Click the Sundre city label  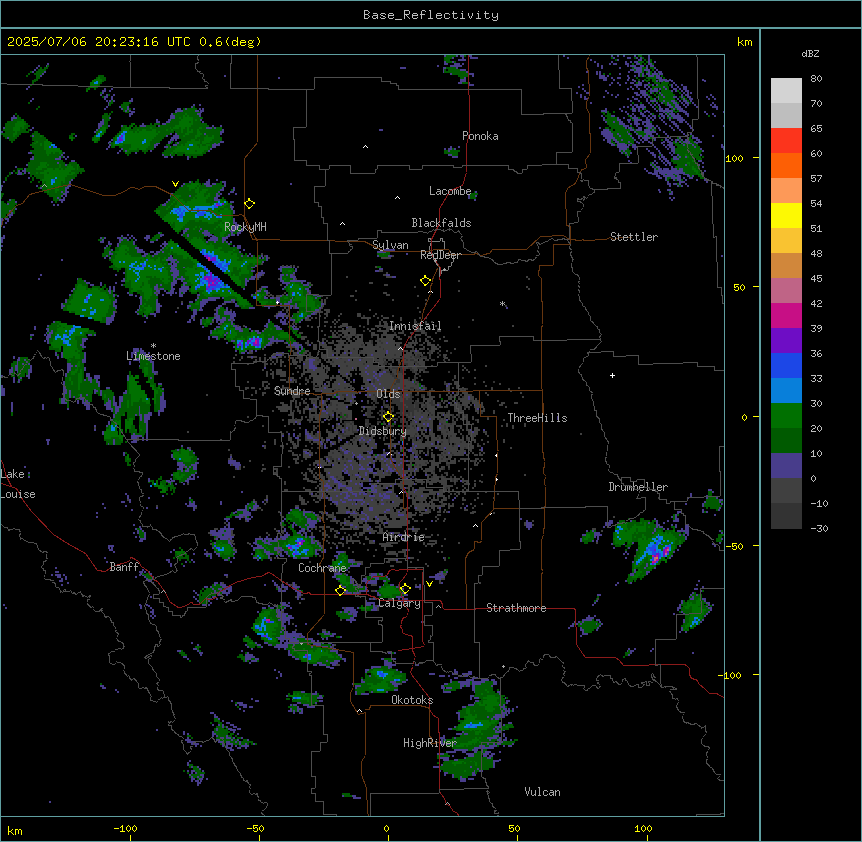[292, 391]
